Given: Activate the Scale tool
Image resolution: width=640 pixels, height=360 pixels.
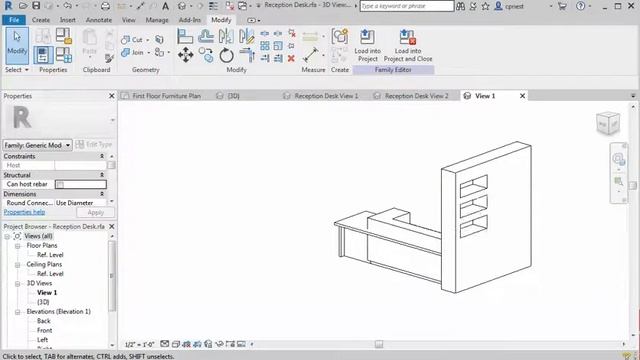Looking at the screenshot, I should (278, 45).
